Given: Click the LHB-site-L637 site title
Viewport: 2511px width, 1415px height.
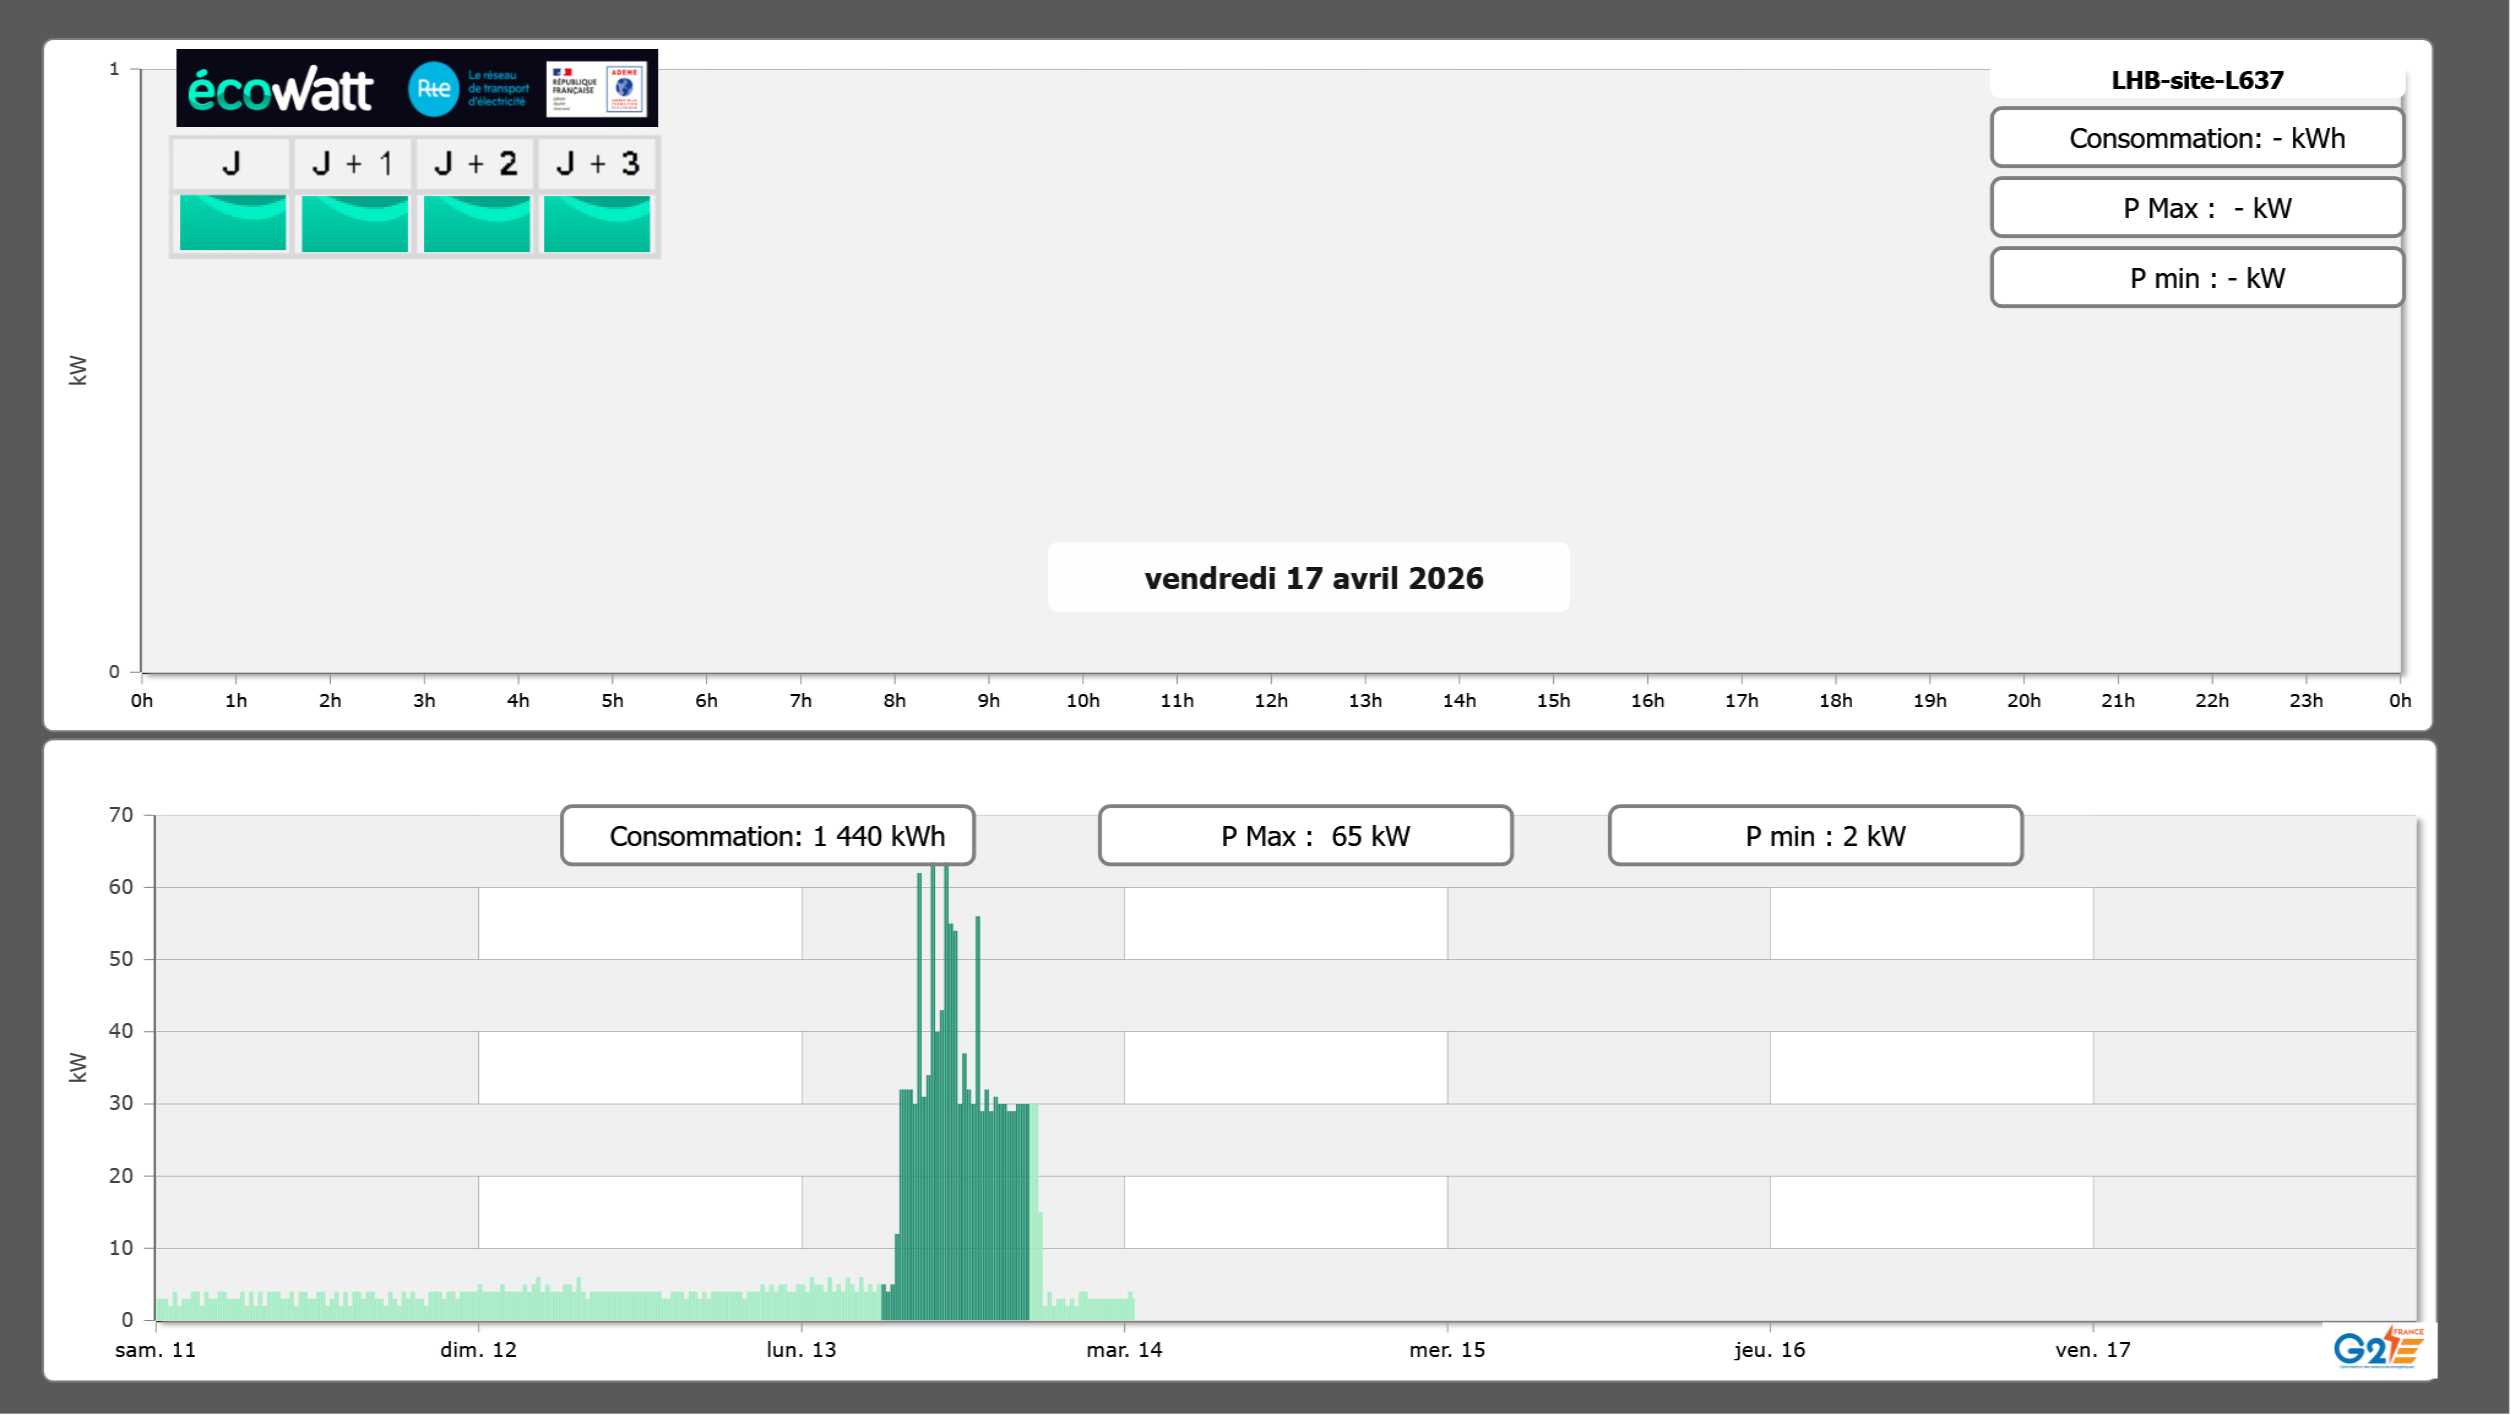Looking at the screenshot, I should coord(2196,80).
